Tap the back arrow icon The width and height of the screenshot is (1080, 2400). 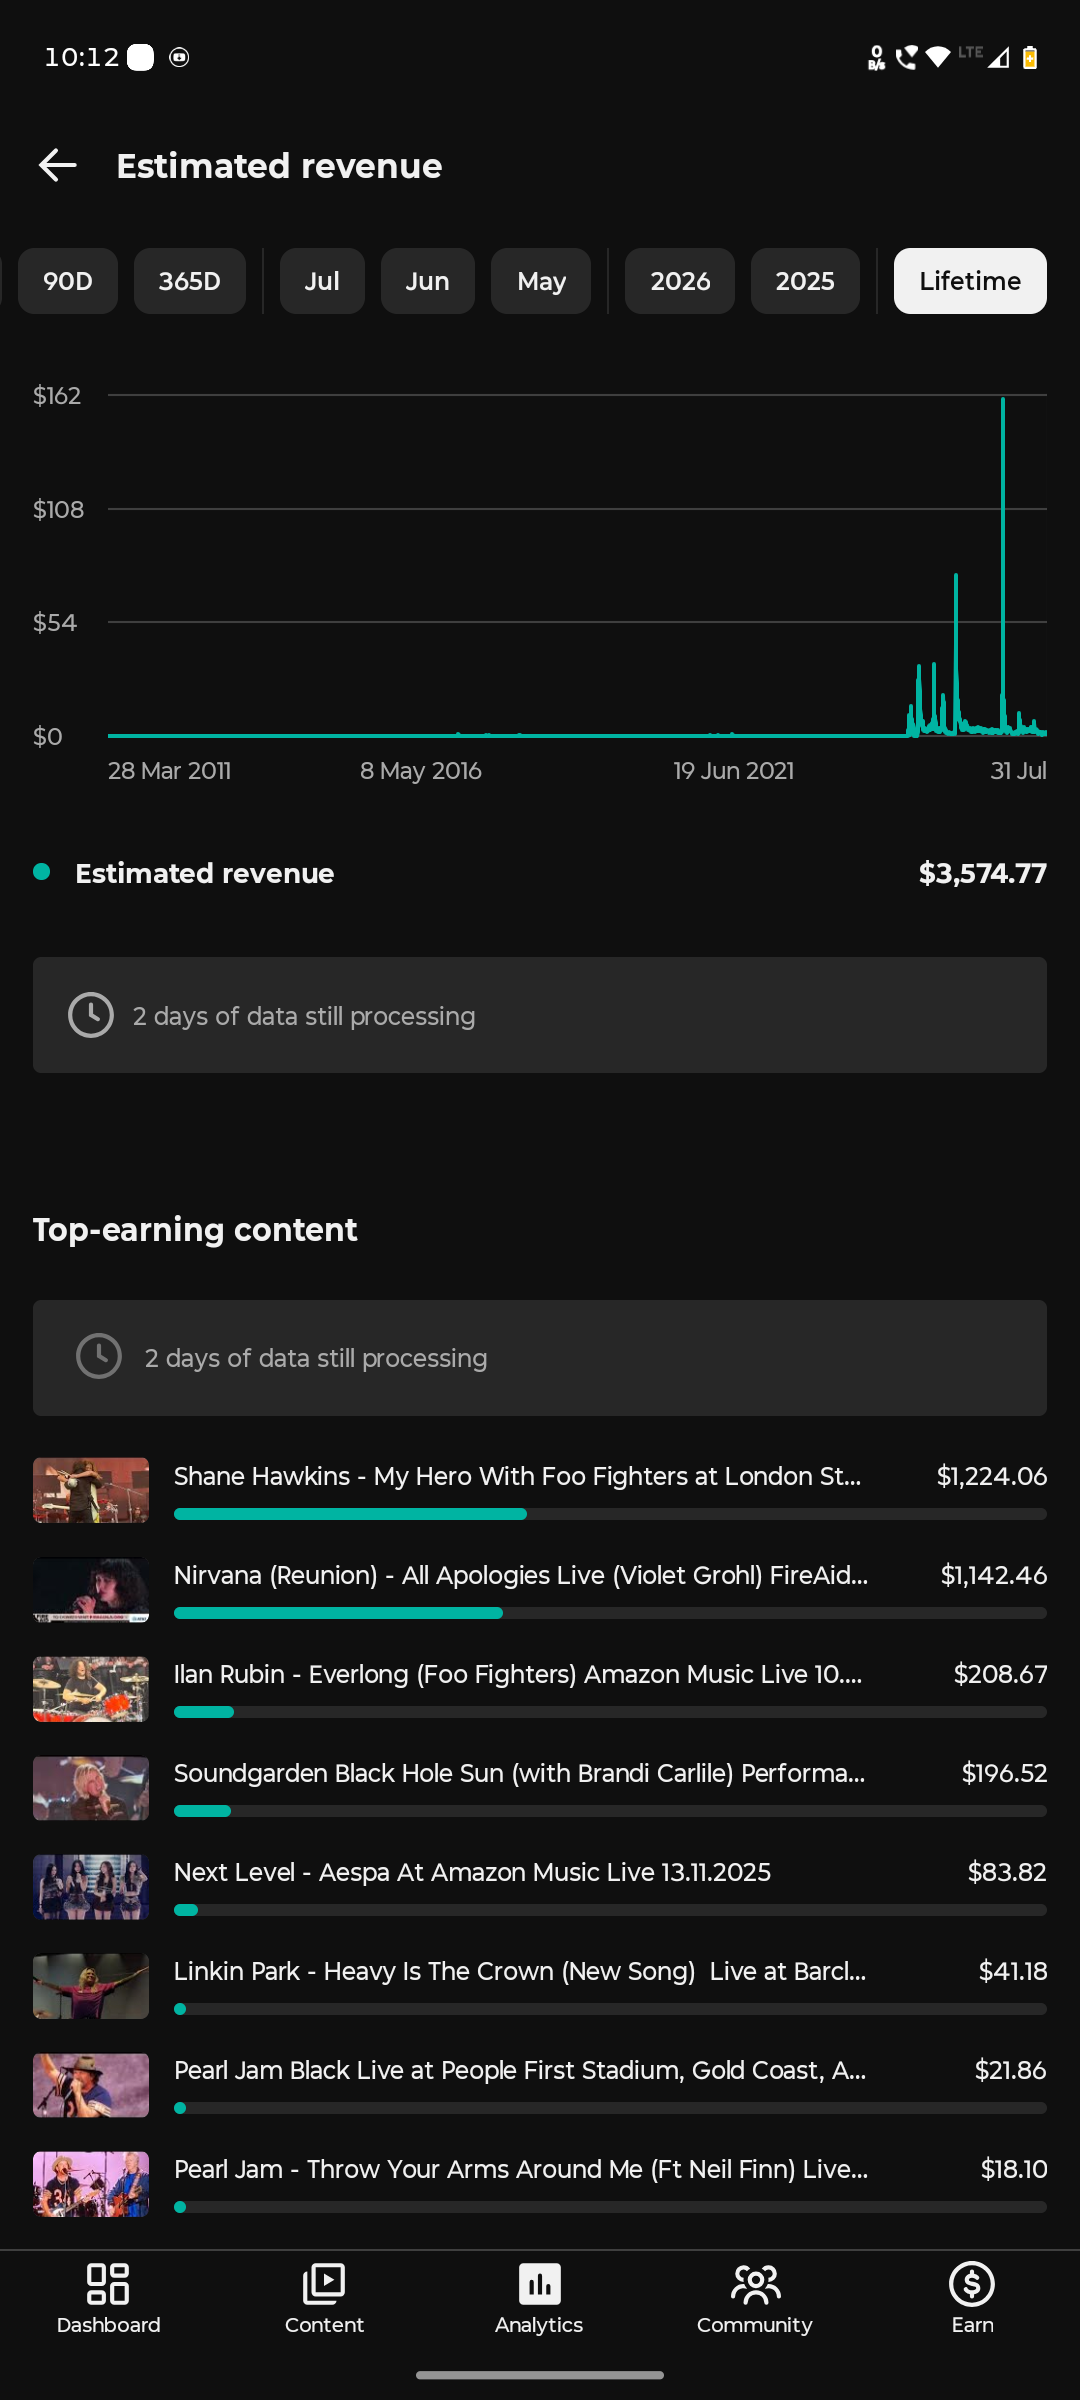58,165
